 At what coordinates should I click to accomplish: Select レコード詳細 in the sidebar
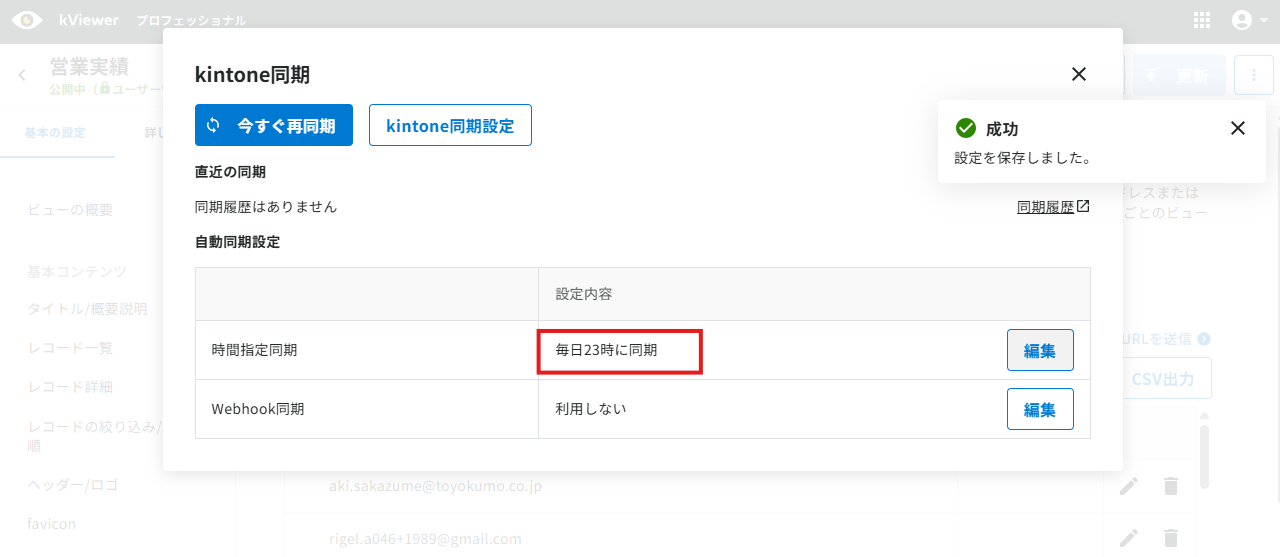(x=70, y=387)
